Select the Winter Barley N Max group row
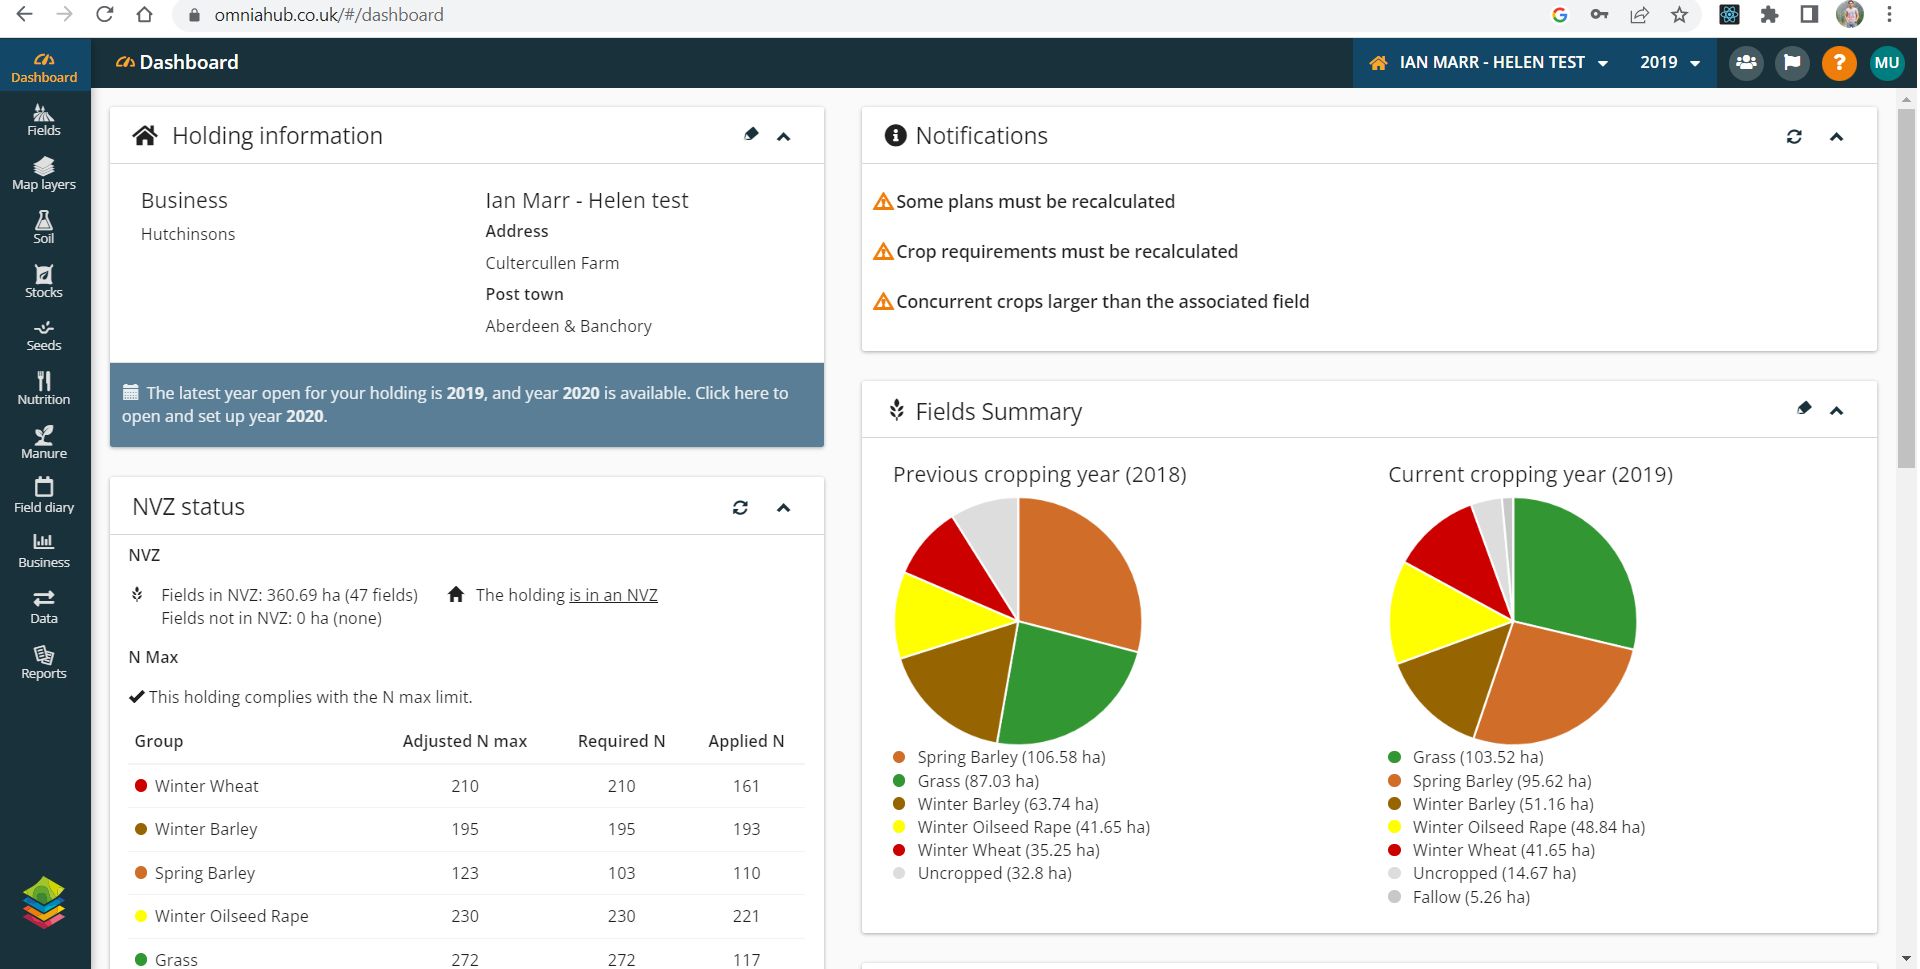Image resolution: width=1920 pixels, height=969 pixels. pos(467,829)
